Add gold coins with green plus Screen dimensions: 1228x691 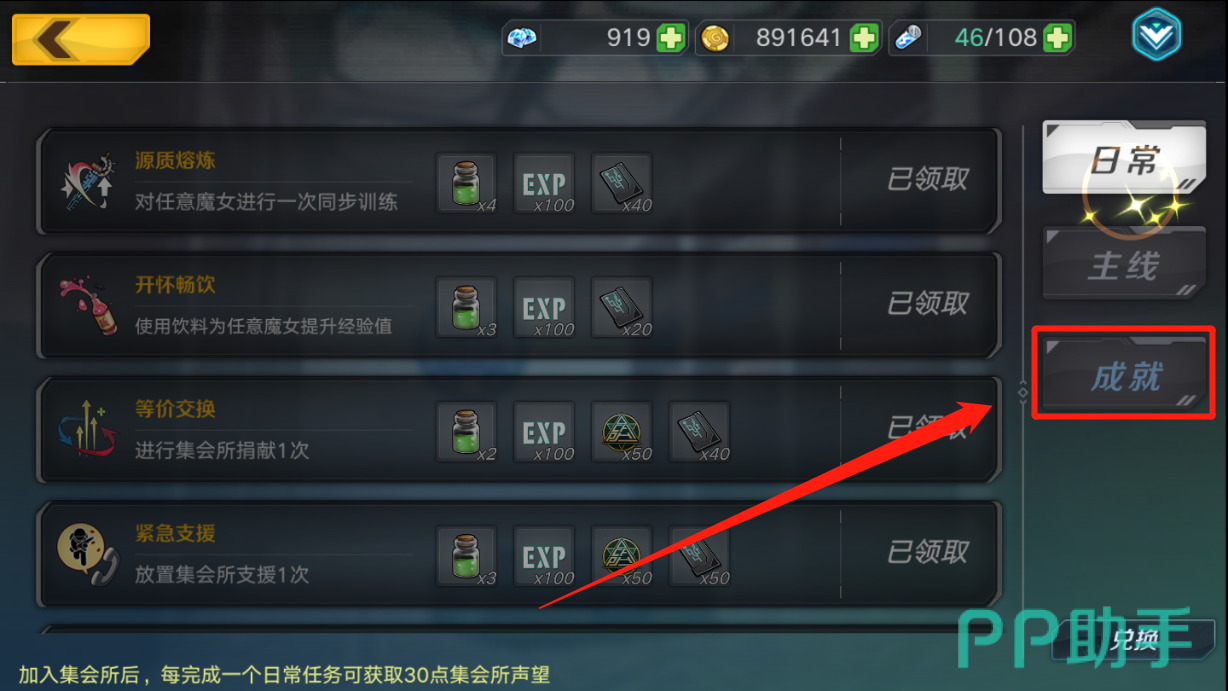coord(863,39)
